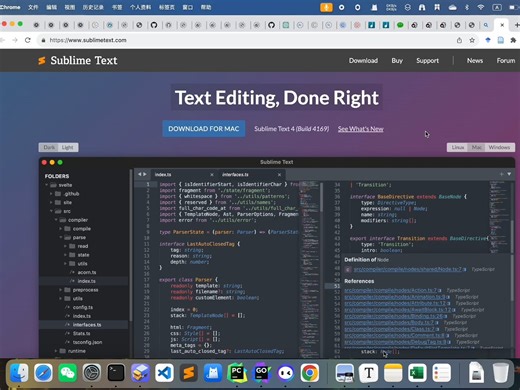The height and width of the screenshot is (390, 520).
Task: Open the Support link
Action: click(x=427, y=61)
